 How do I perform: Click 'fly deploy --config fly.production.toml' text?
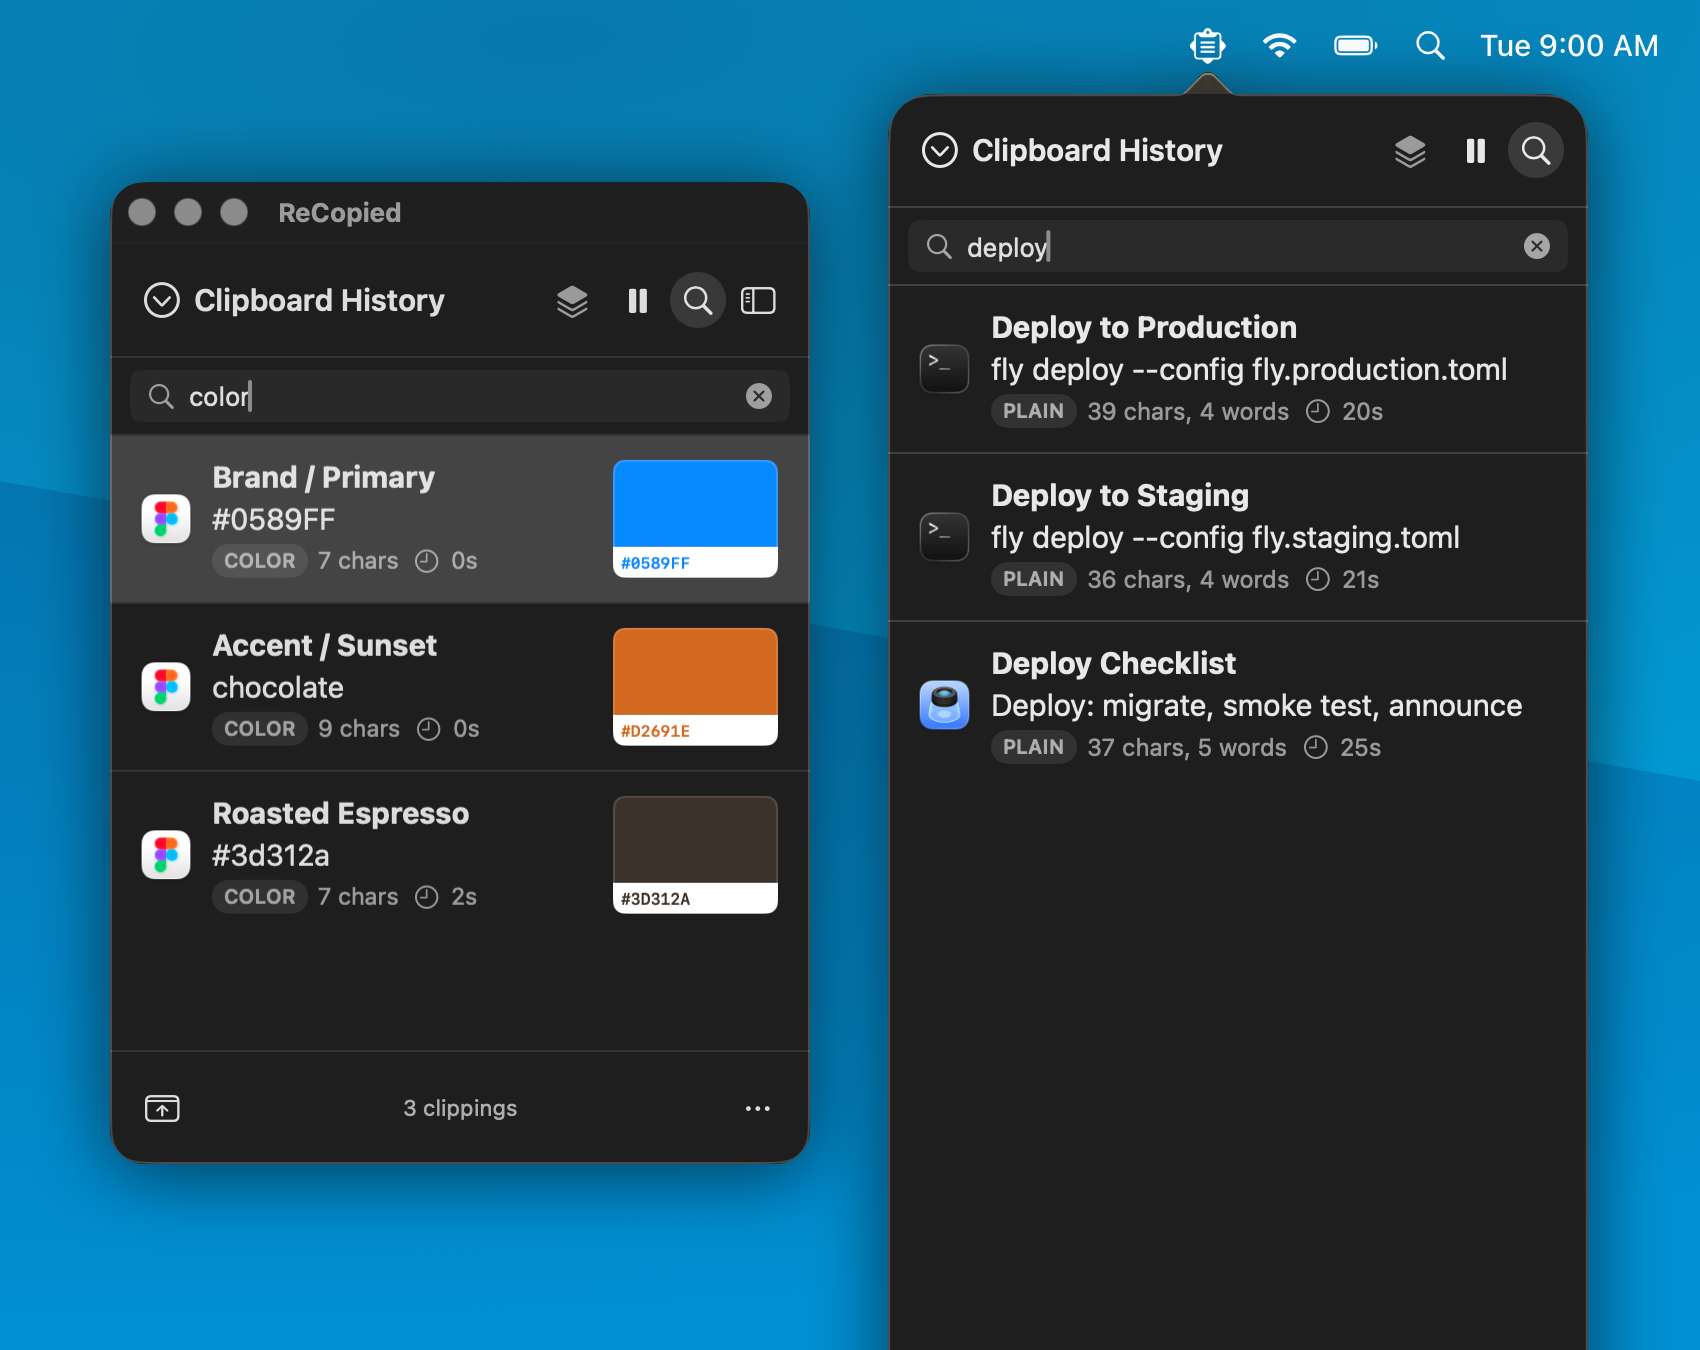1249,369
